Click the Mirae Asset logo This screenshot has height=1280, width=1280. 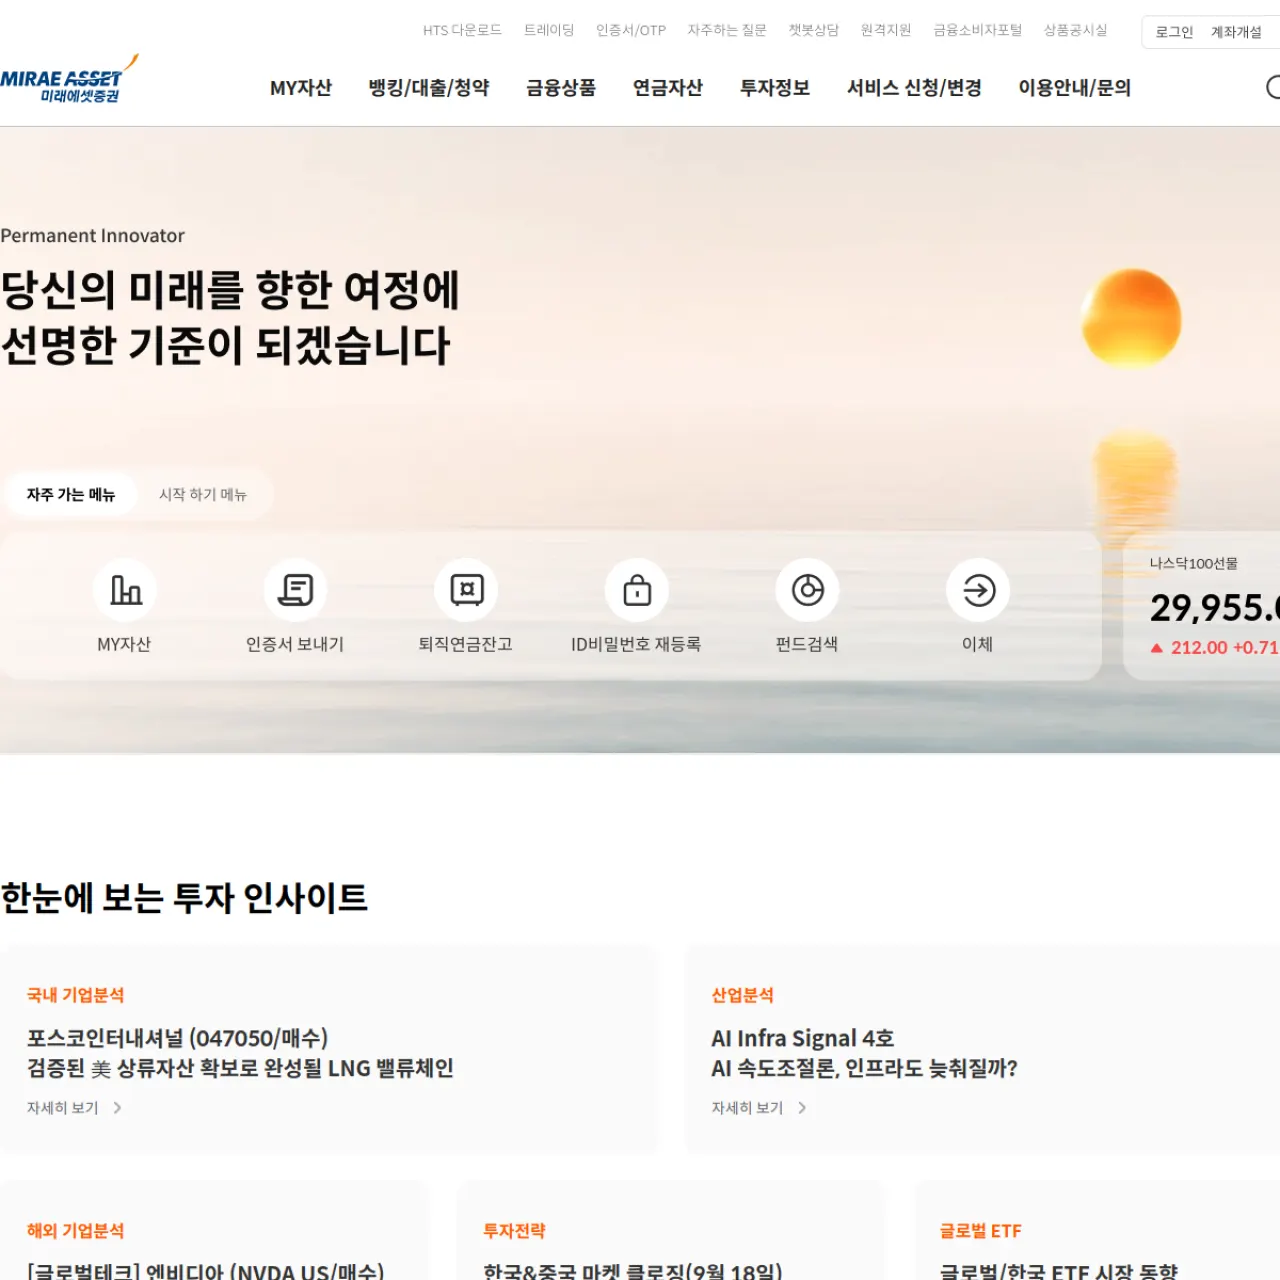[68, 80]
